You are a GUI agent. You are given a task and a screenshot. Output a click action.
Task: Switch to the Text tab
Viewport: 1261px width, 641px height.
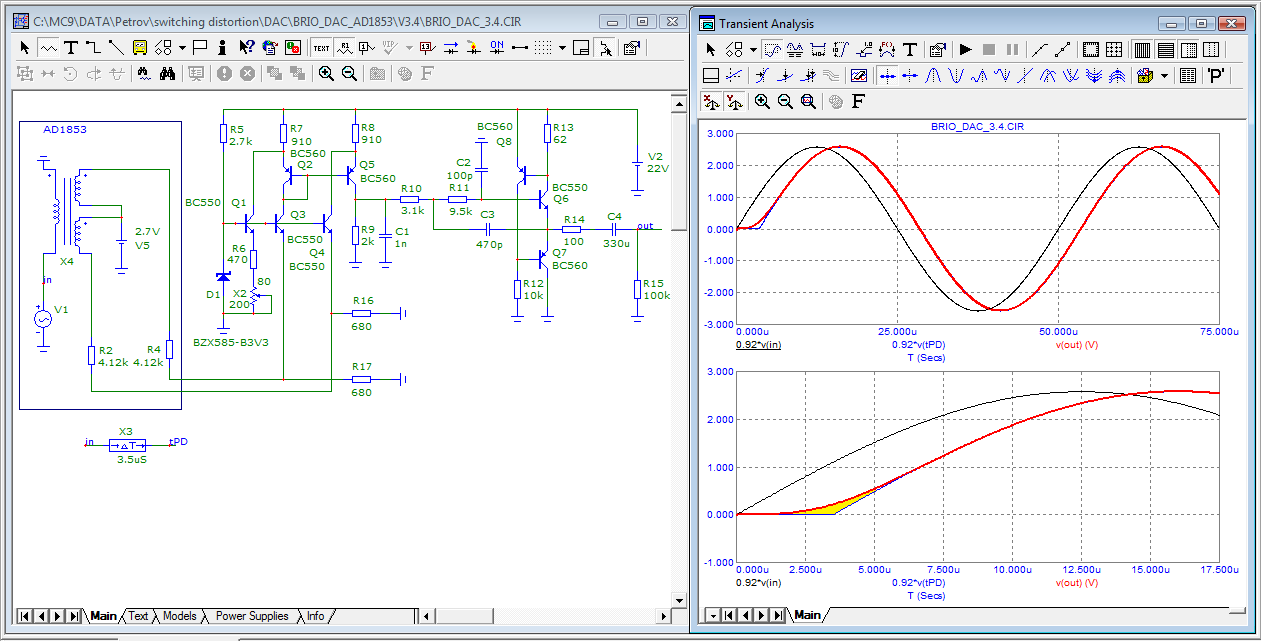tap(138, 616)
